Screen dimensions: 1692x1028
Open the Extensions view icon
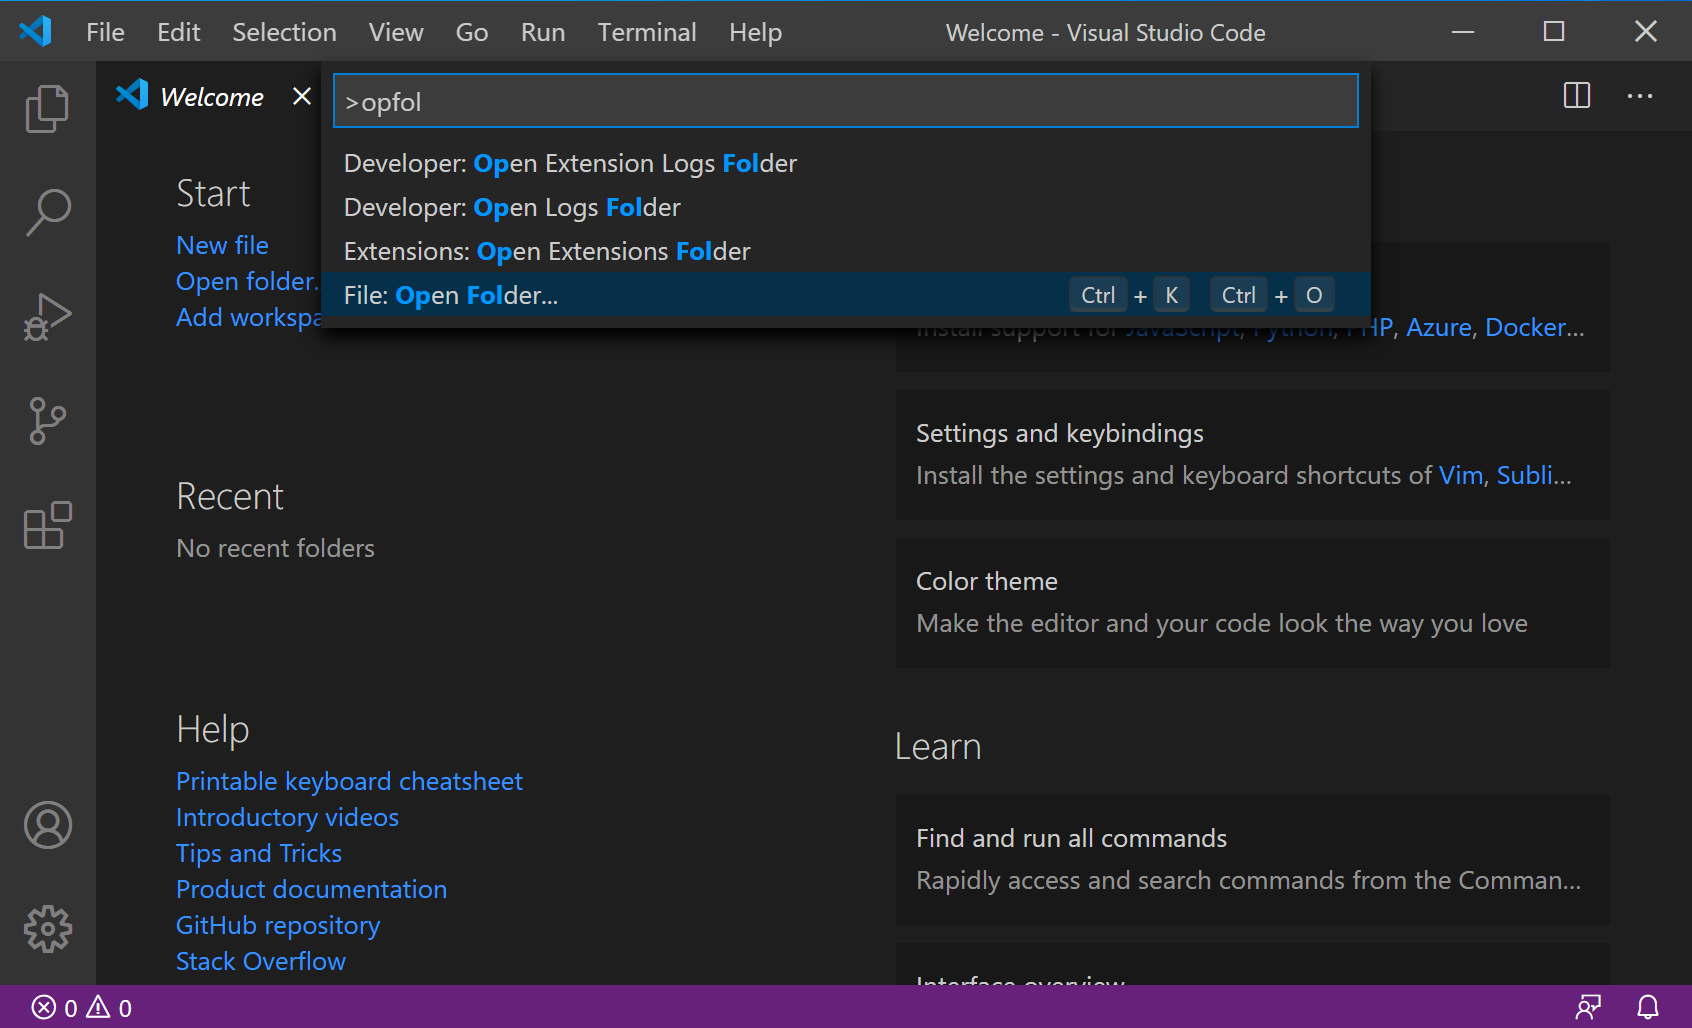[x=47, y=526]
